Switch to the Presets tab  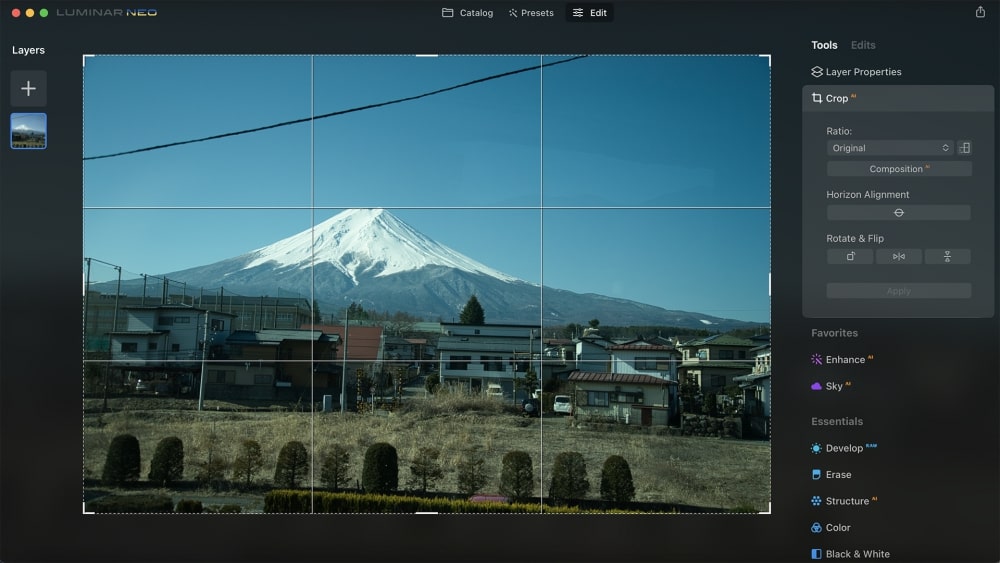tap(530, 13)
